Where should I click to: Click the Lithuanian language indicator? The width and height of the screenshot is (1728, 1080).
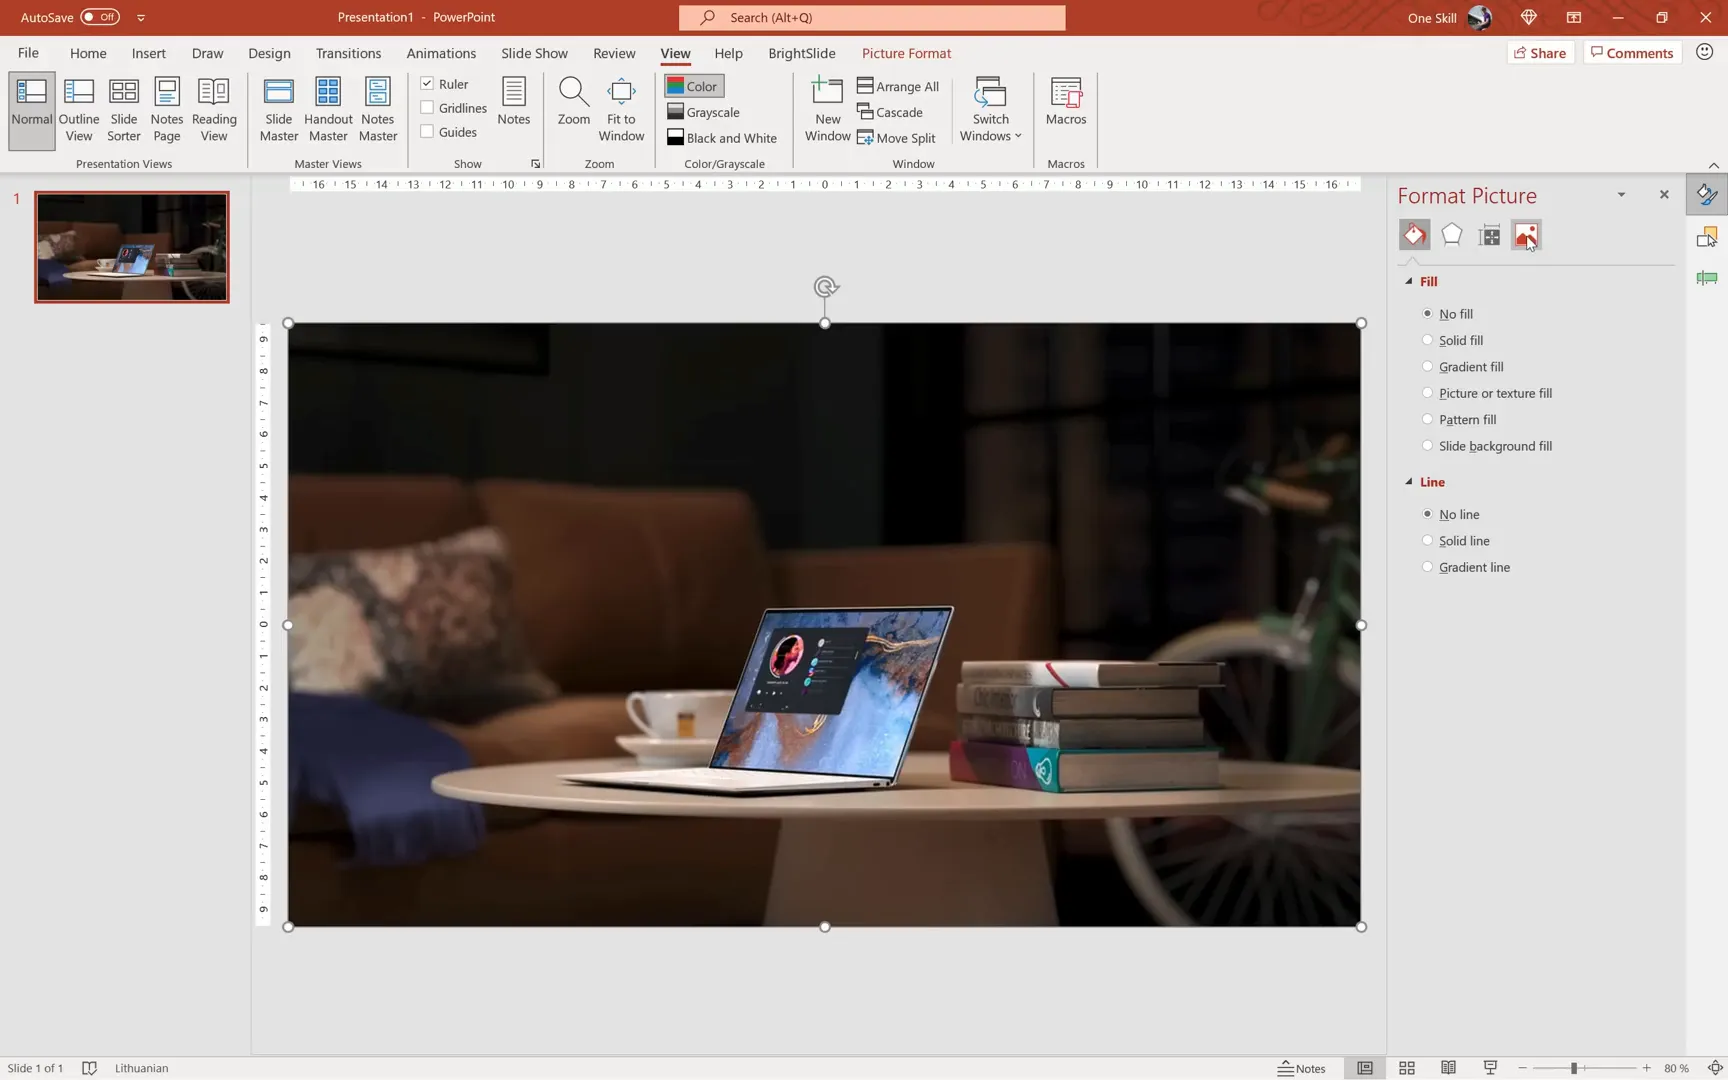141,1068
